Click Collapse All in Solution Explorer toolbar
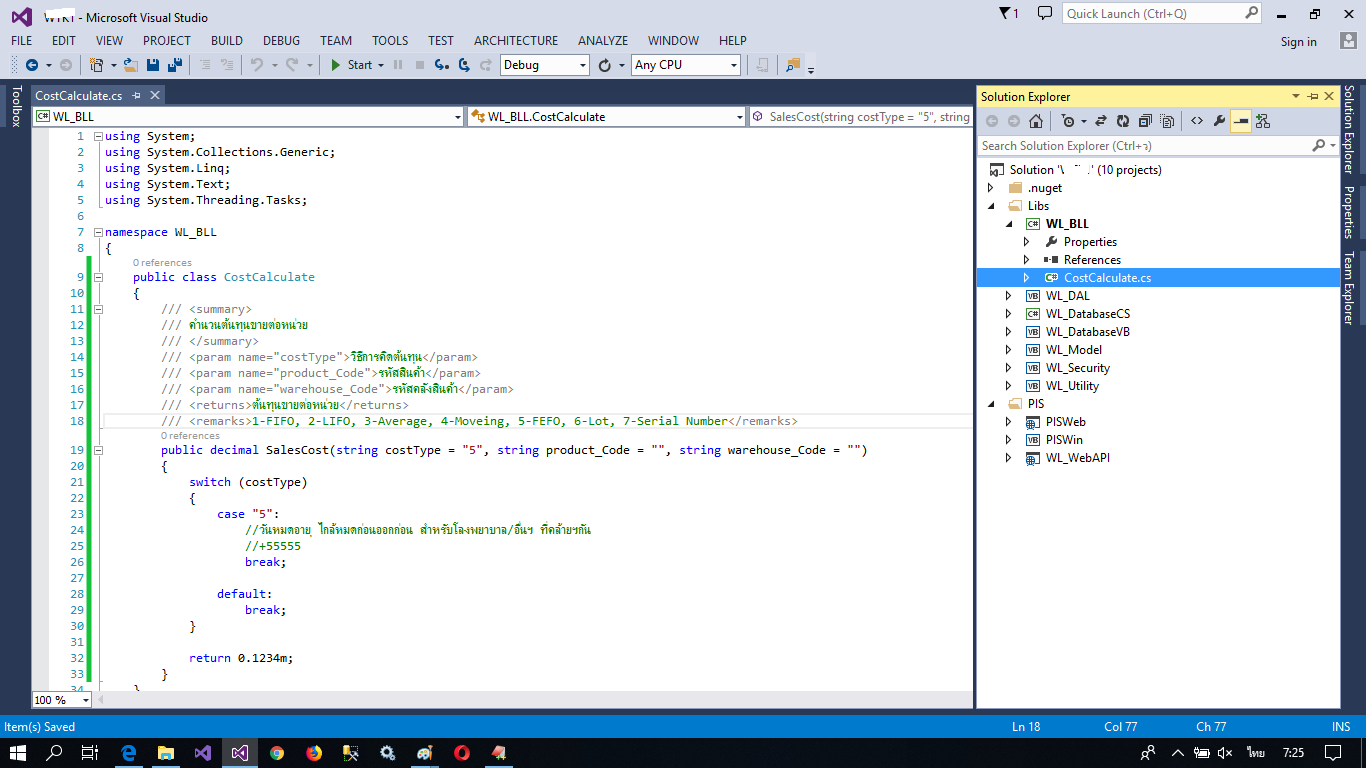This screenshot has width=1366, height=768. [x=1145, y=121]
